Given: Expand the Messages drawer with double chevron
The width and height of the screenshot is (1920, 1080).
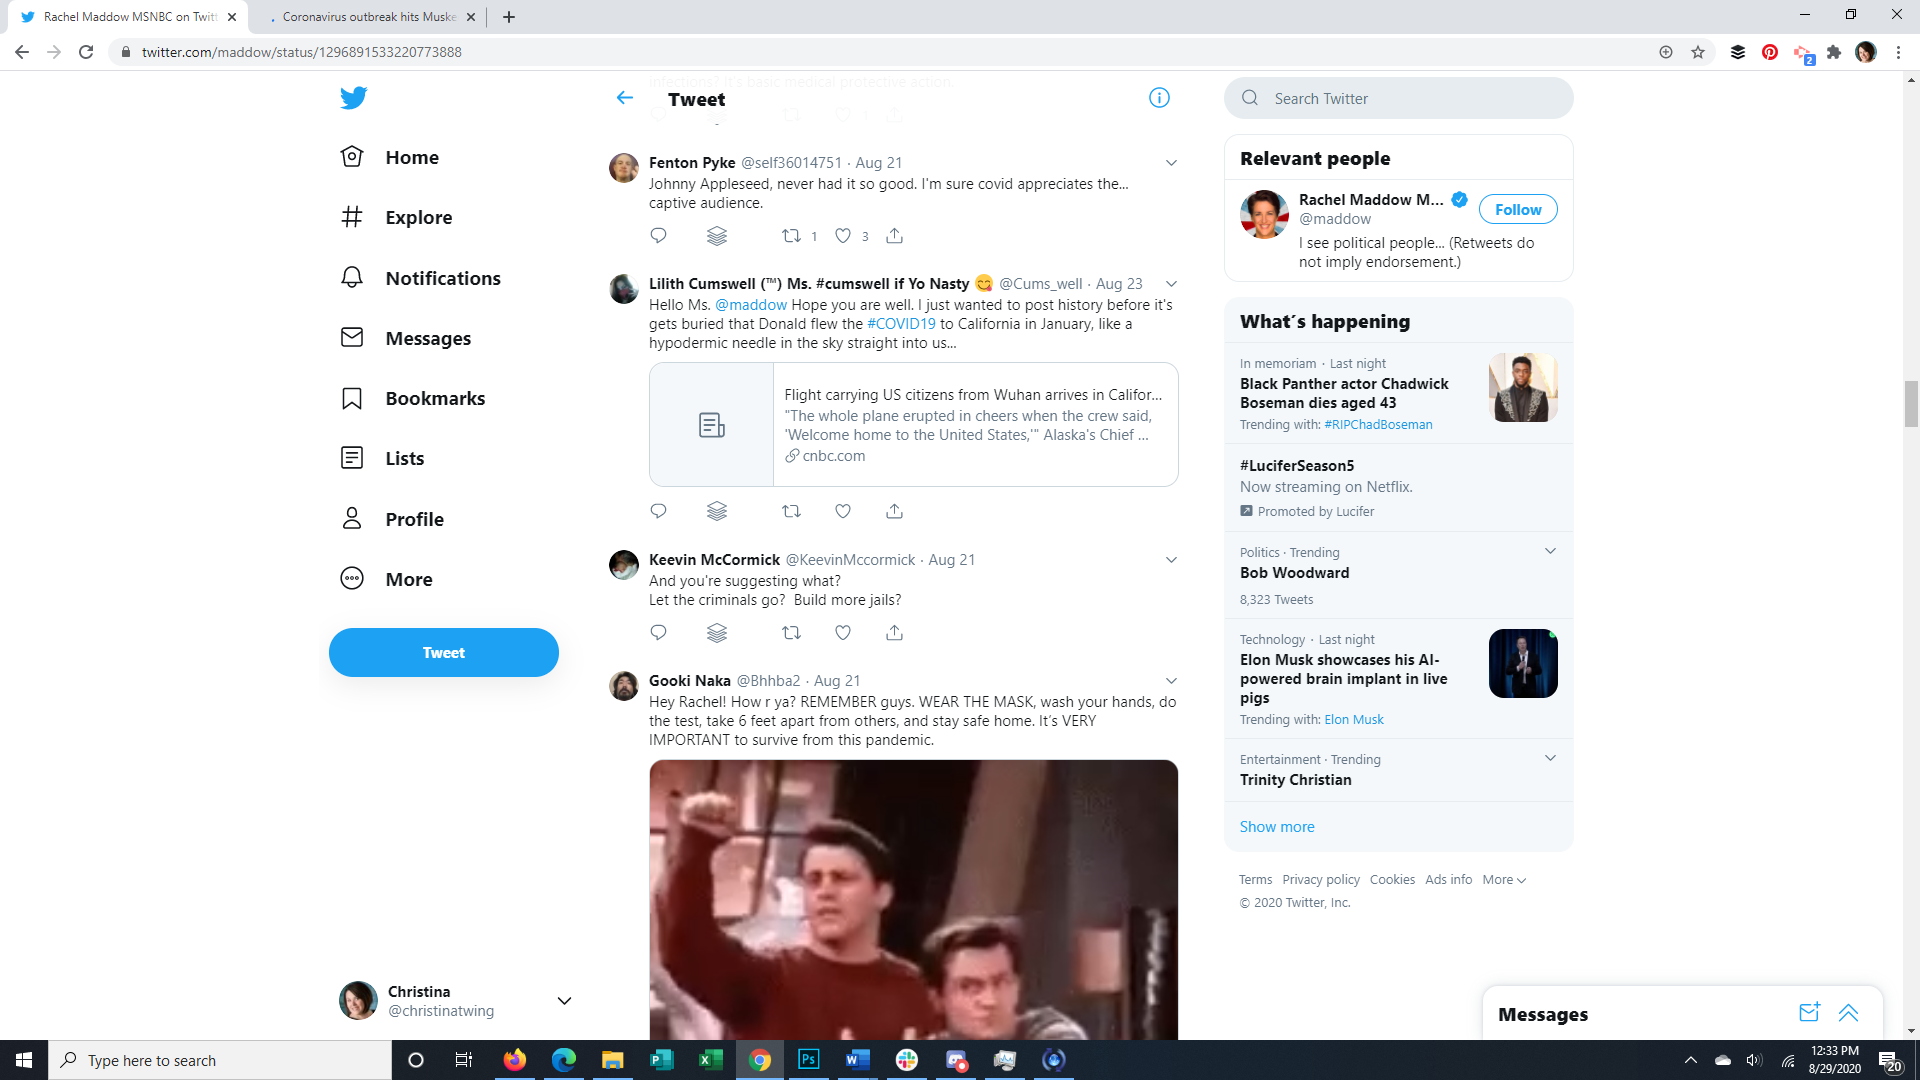Looking at the screenshot, I should click(1848, 1013).
